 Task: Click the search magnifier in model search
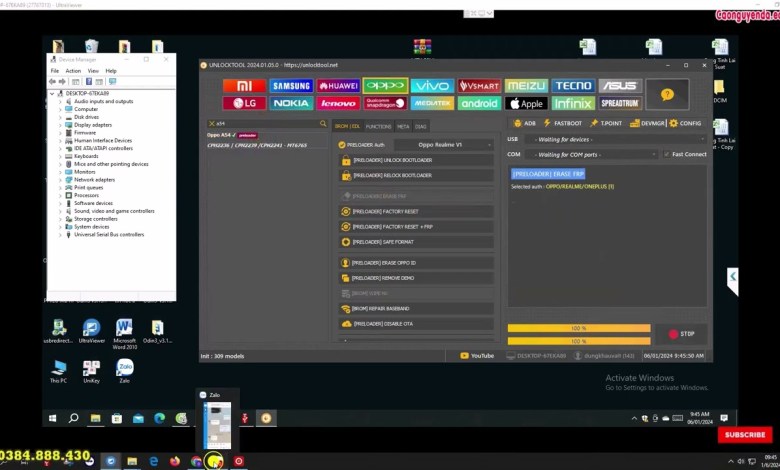[323, 123]
